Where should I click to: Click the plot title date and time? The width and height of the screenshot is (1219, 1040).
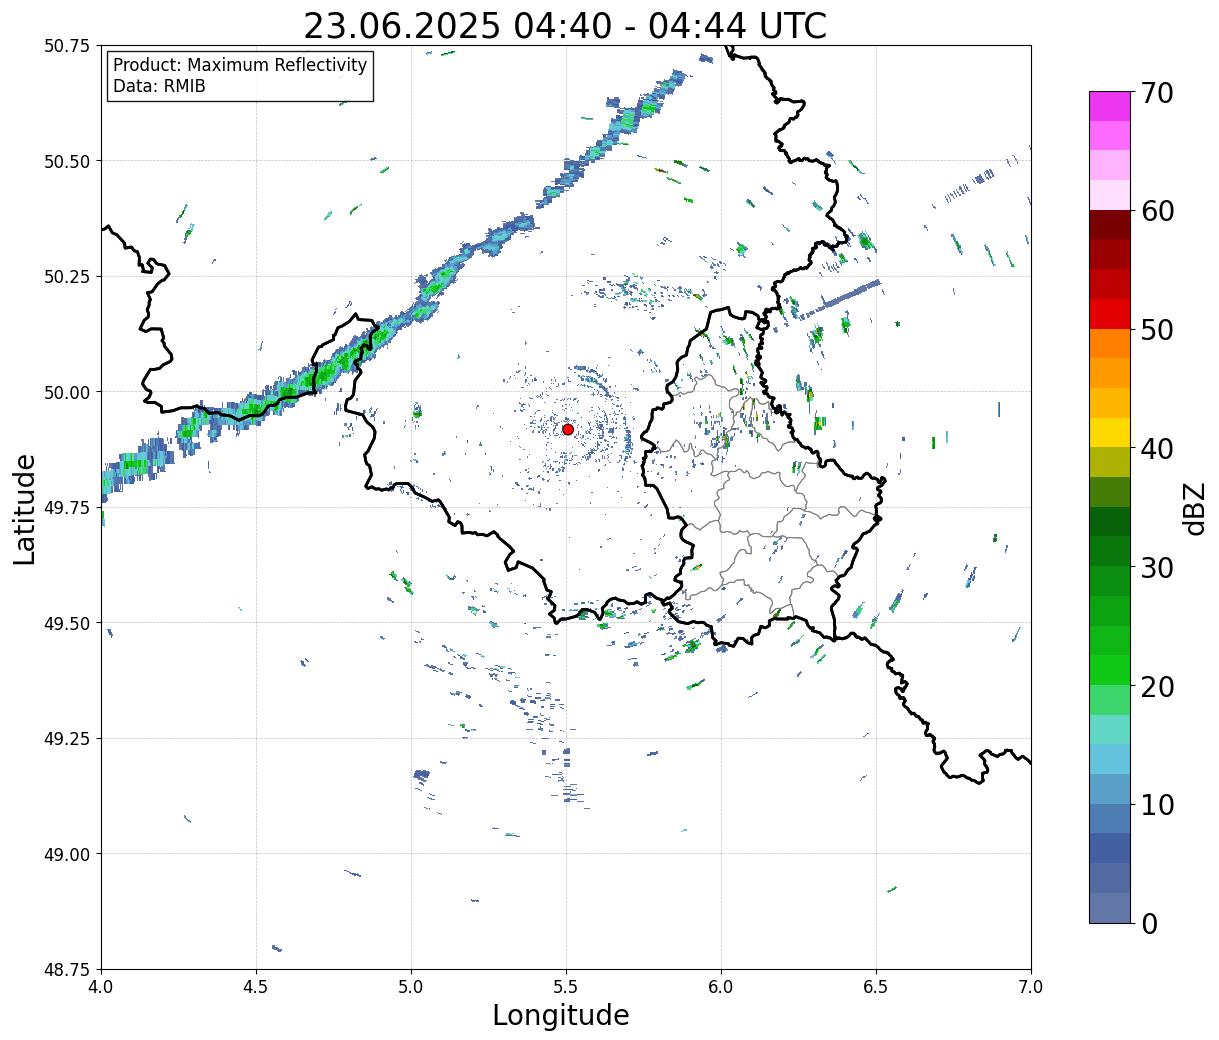pyautogui.click(x=565, y=26)
